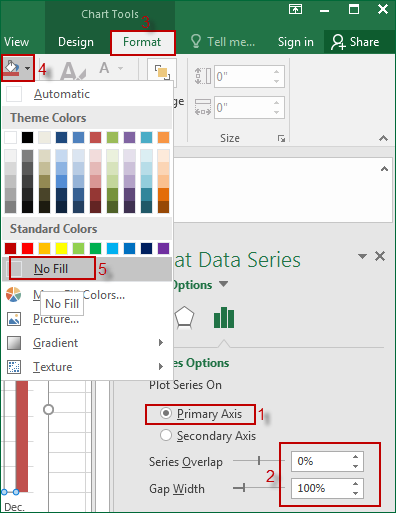396x513 pixels.
Task: Select the Secondary Axis radio button
Action: pos(166,435)
